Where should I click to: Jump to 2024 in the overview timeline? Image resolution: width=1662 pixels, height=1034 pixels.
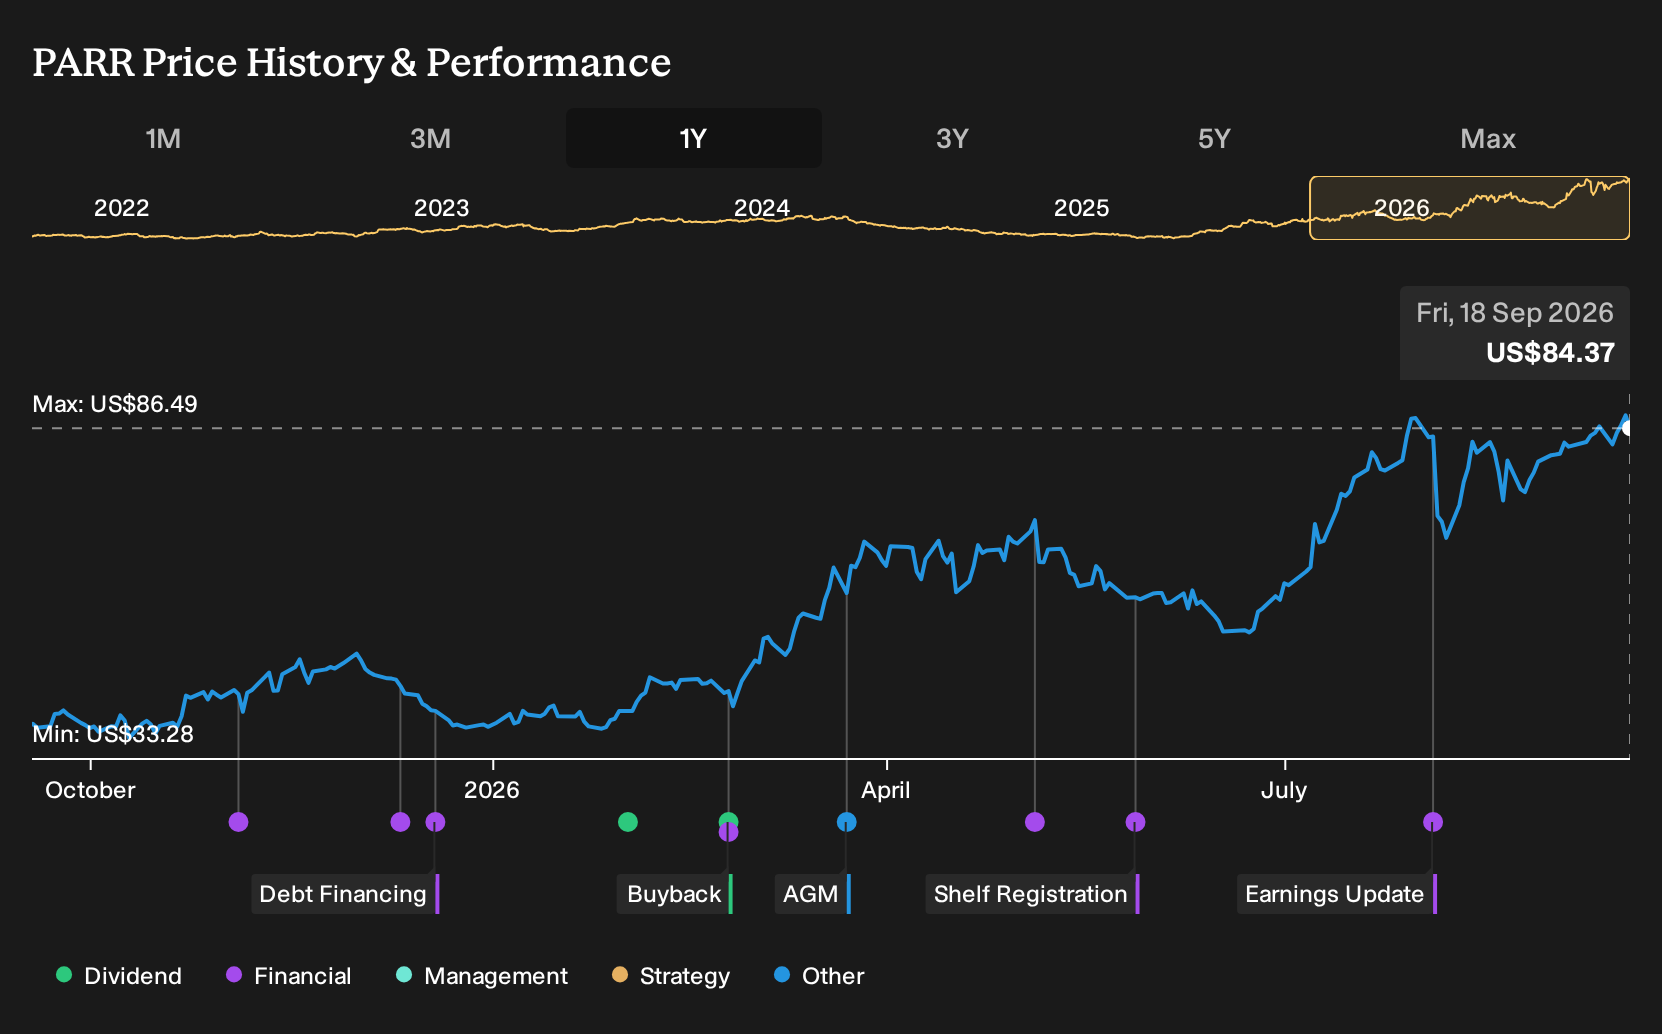tap(761, 208)
